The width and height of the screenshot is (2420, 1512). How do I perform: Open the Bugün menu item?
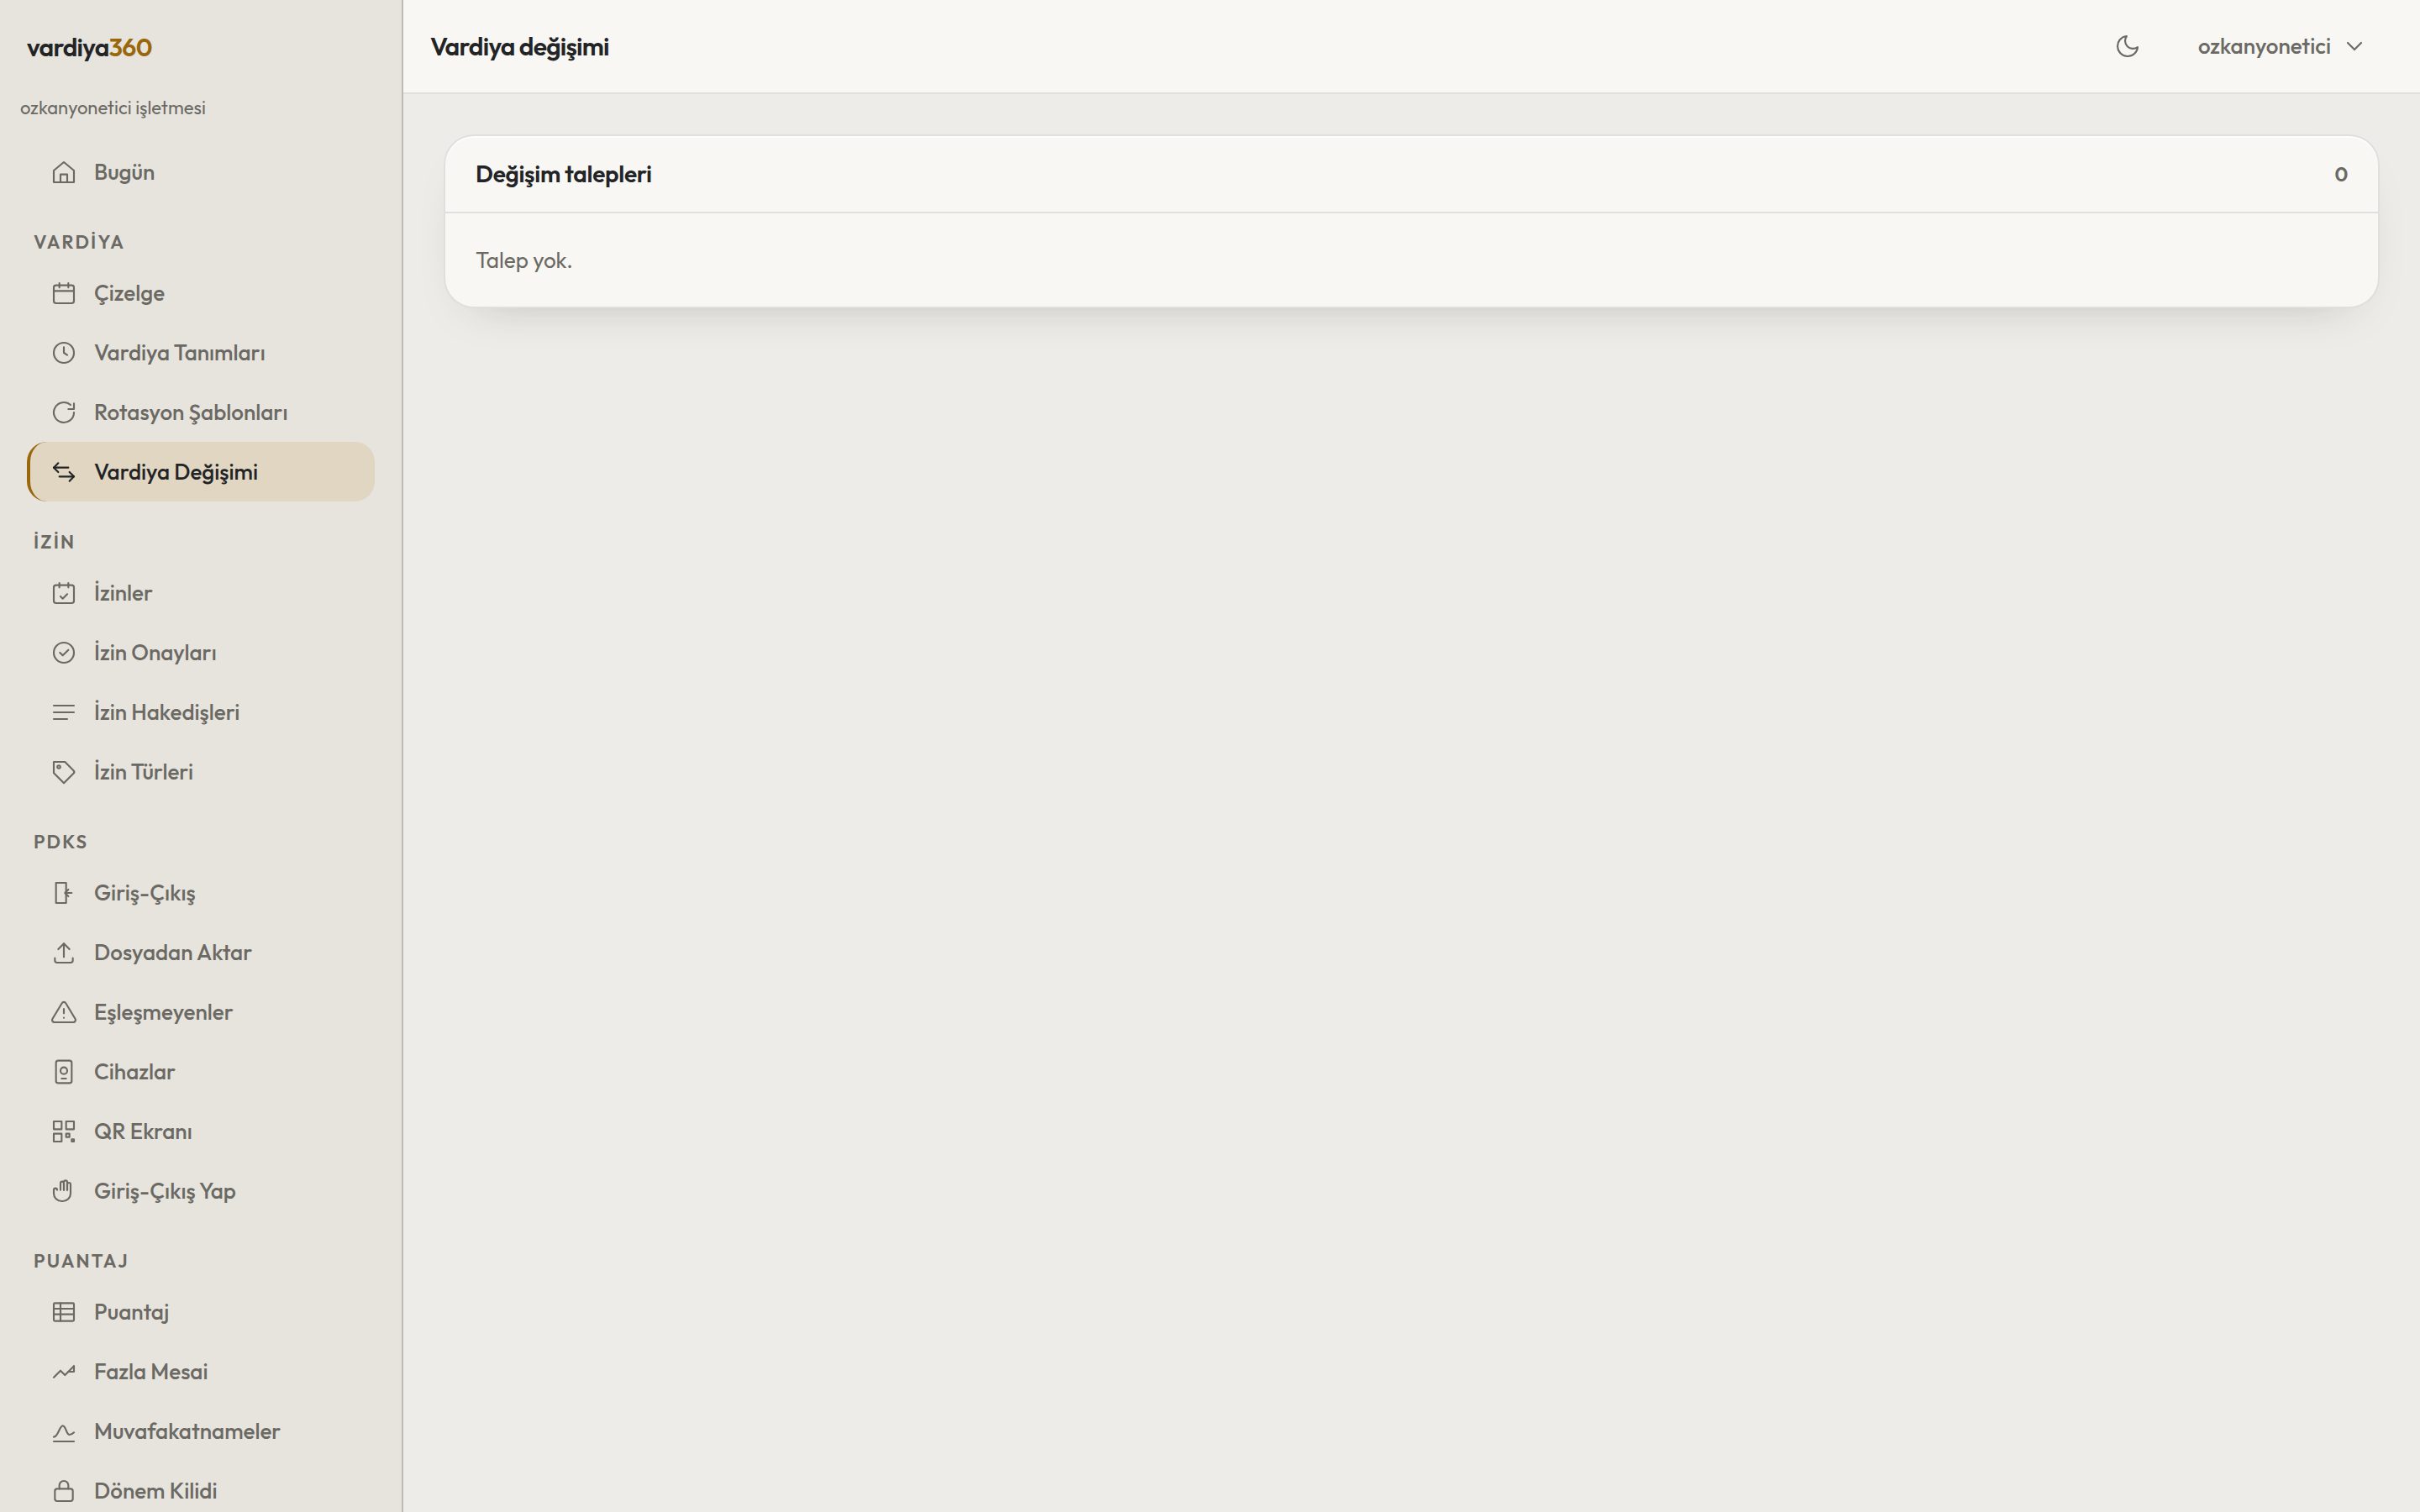(x=201, y=172)
